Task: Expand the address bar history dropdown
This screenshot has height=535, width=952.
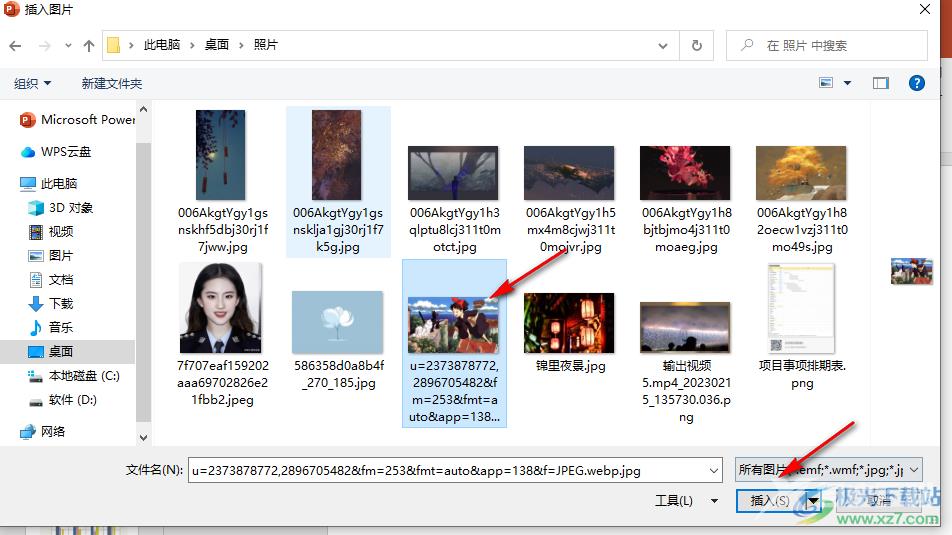Action: point(662,46)
